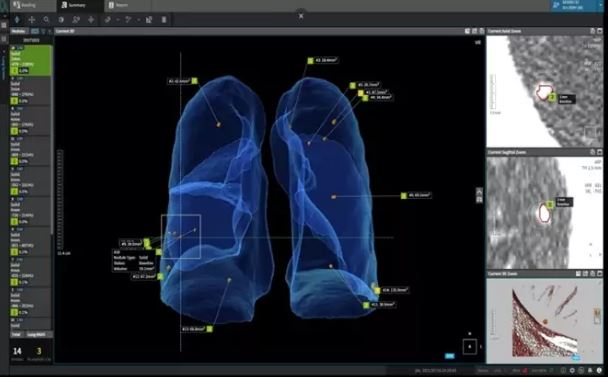Select the first pointer tool in toolbar
Viewport: 608px width, 377px height.
(17, 20)
